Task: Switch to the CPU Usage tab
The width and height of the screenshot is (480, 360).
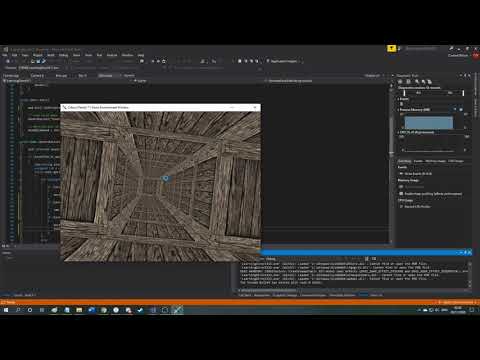Action: coord(456,161)
